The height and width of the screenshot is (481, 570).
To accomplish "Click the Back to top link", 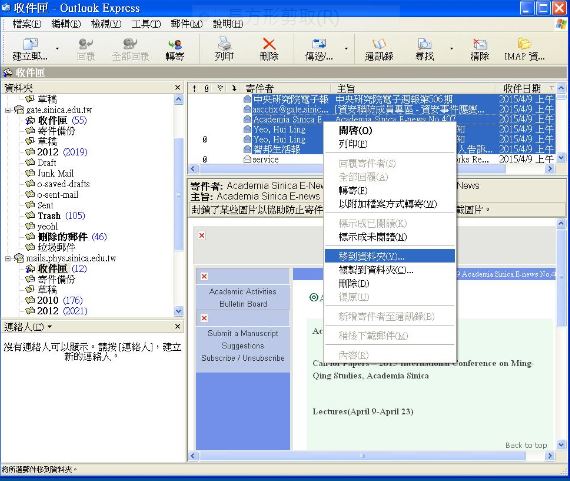I will [526, 445].
